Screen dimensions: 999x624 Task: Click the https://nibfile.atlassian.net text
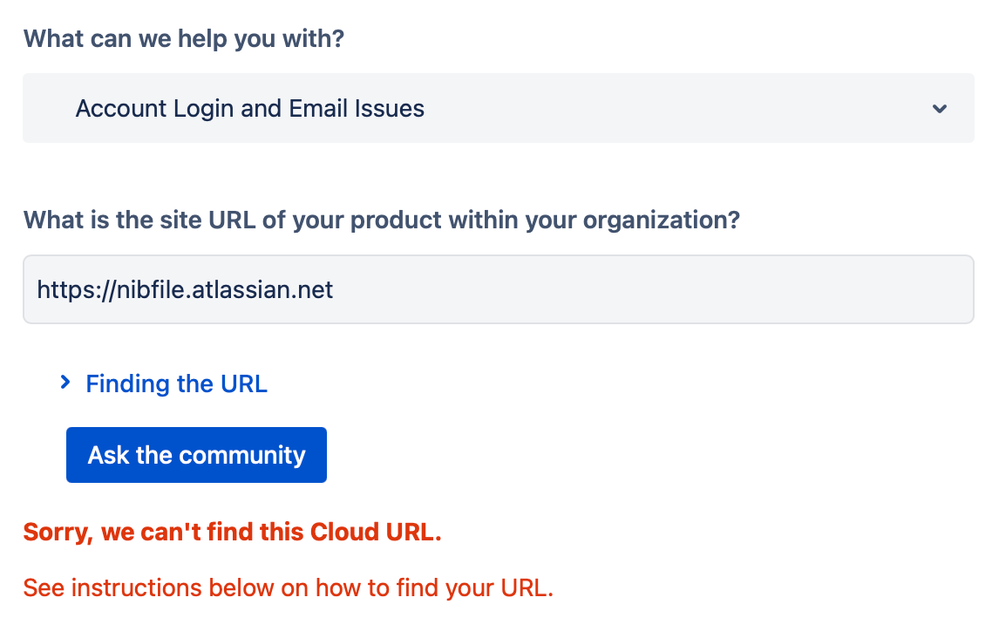[185, 290]
